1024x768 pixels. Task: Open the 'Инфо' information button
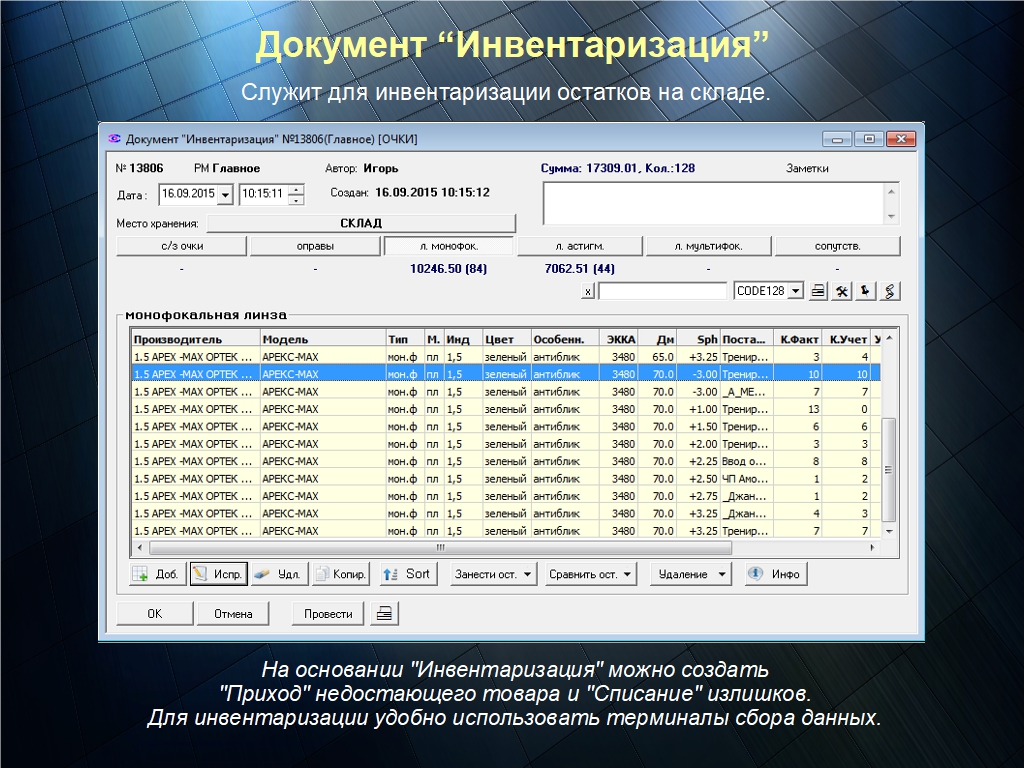click(774, 574)
